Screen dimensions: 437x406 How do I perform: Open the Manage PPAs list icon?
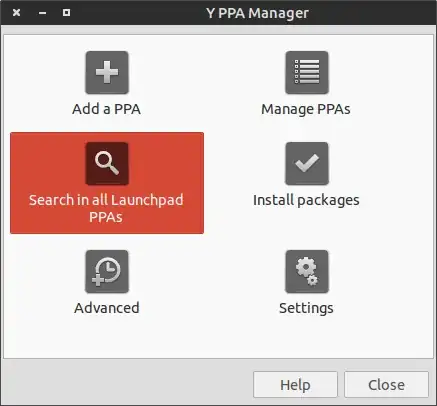(307, 72)
